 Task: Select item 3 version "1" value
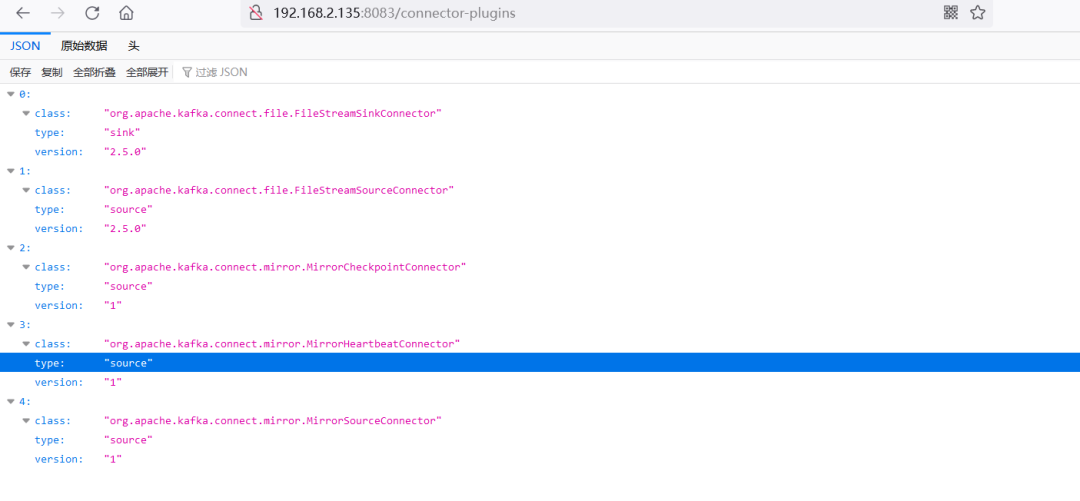click(x=113, y=382)
